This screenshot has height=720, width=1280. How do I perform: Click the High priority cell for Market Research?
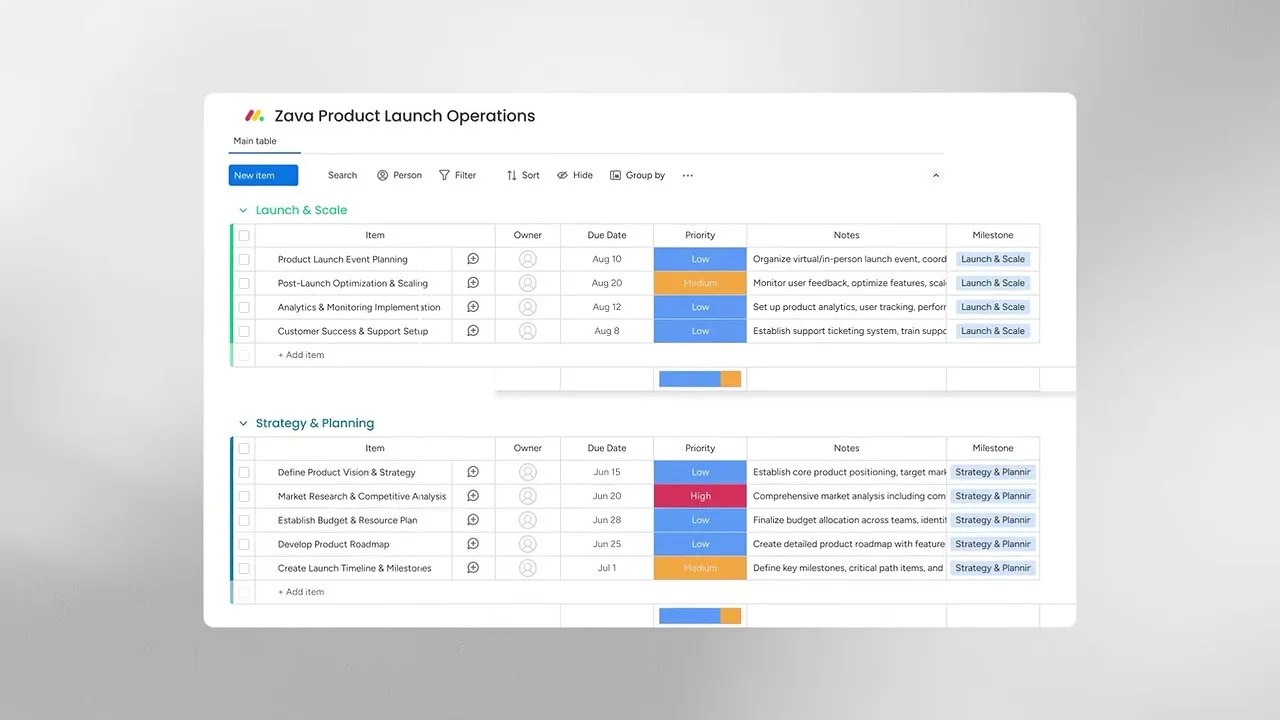pos(700,496)
